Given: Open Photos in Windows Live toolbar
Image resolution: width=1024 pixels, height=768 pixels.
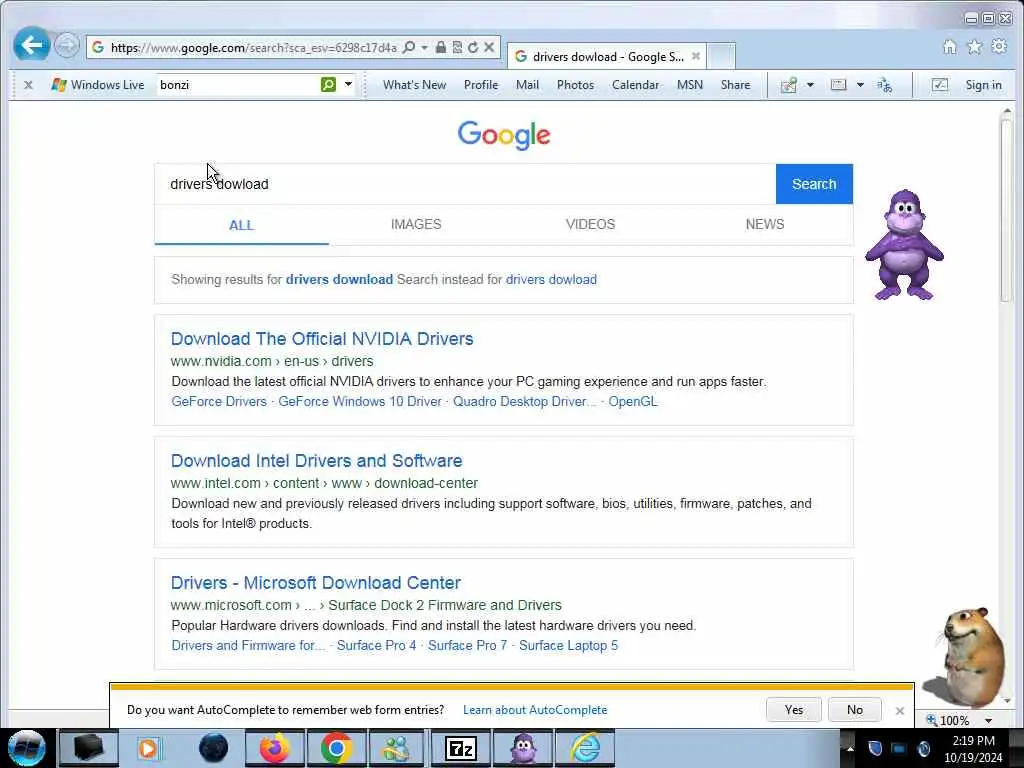Looking at the screenshot, I should 575,85.
